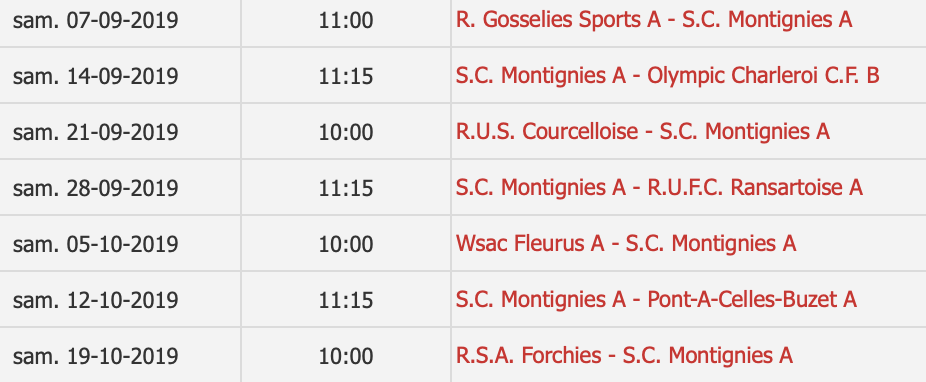This screenshot has width=926, height=382.
Task: Open the match against Olympic Charleroi C.F. B
Action: pyautogui.click(x=667, y=76)
